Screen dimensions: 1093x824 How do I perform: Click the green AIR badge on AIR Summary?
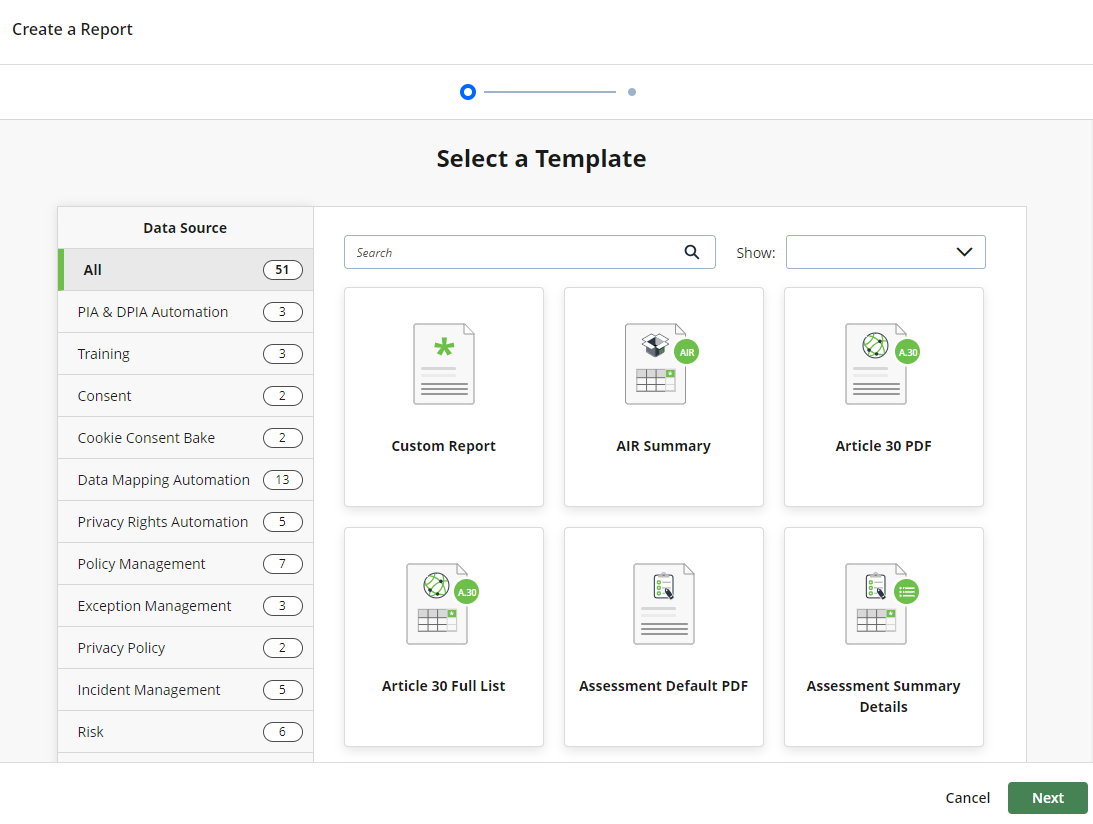click(x=686, y=351)
